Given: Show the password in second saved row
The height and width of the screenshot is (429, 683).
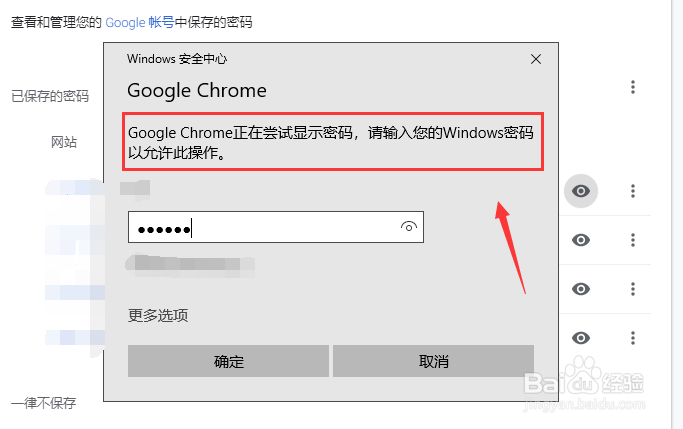Looking at the screenshot, I should 581,240.
